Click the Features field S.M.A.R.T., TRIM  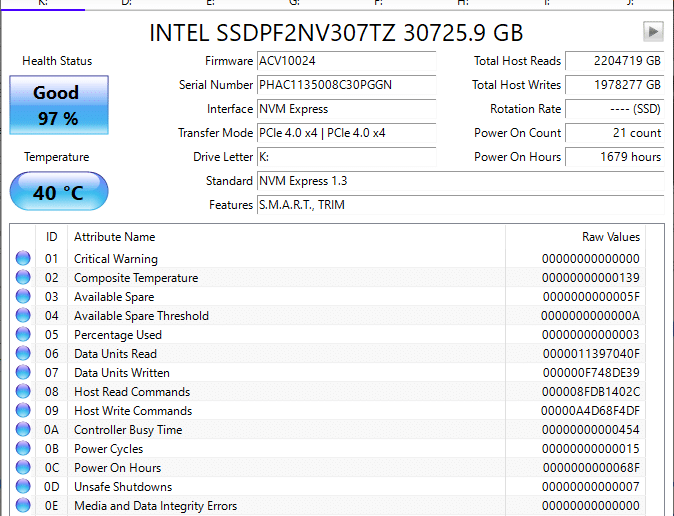pos(460,205)
